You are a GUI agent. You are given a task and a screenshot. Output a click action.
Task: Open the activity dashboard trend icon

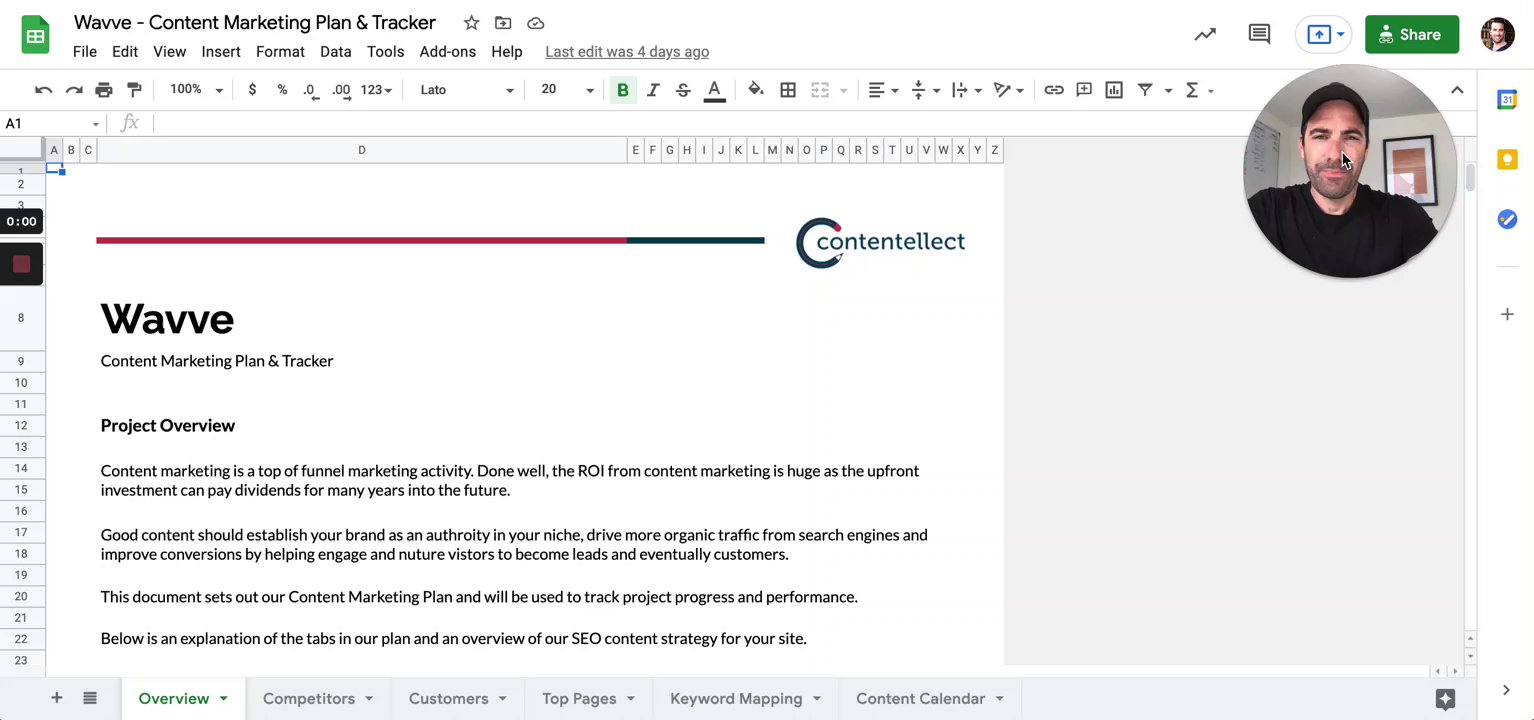[1205, 35]
